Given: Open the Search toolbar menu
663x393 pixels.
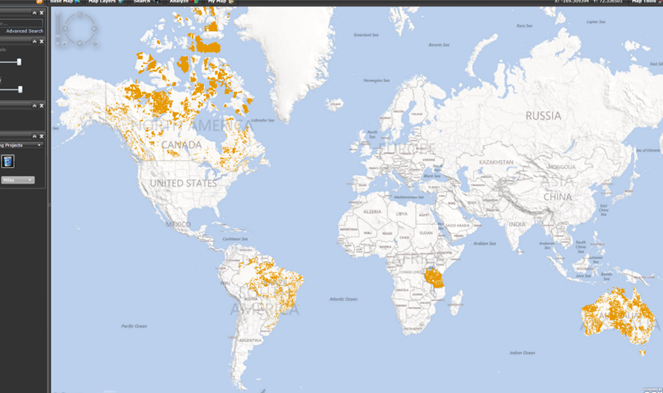Looking at the screenshot, I should (x=145, y=2).
